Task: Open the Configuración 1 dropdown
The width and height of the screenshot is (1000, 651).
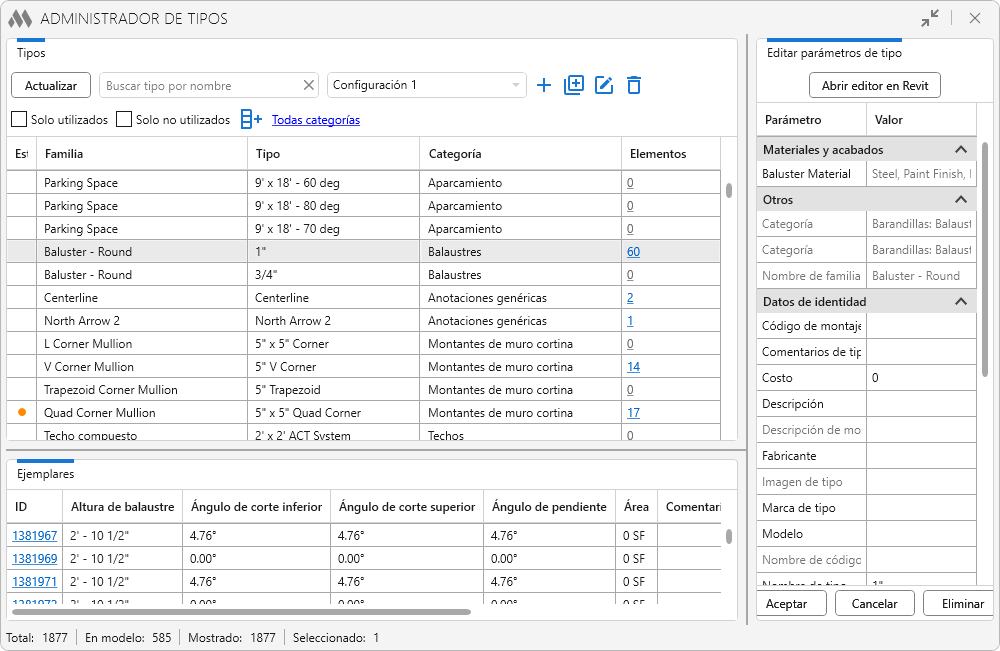Action: (427, 85)
